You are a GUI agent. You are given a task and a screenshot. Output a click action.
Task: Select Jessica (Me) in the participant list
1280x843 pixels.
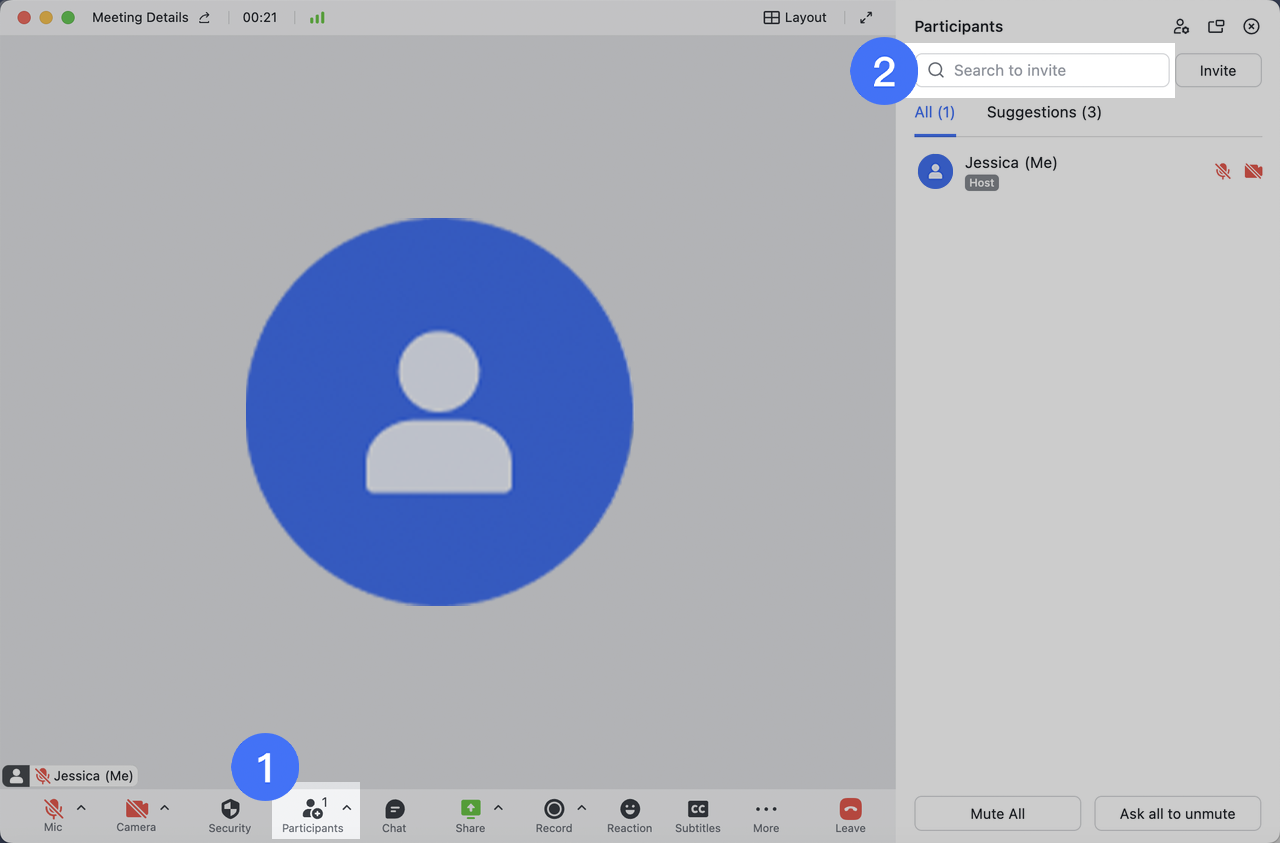(1089, 171)
